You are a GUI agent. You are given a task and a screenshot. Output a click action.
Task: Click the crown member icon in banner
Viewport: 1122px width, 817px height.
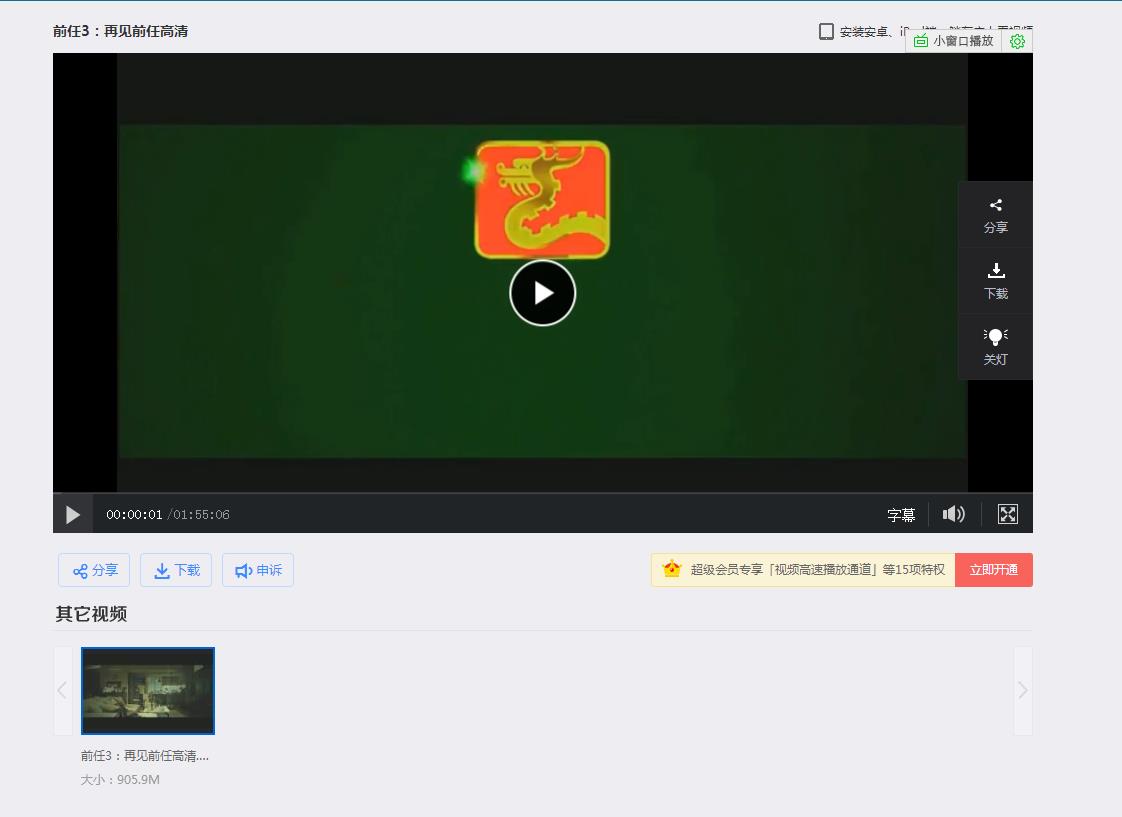671,569
